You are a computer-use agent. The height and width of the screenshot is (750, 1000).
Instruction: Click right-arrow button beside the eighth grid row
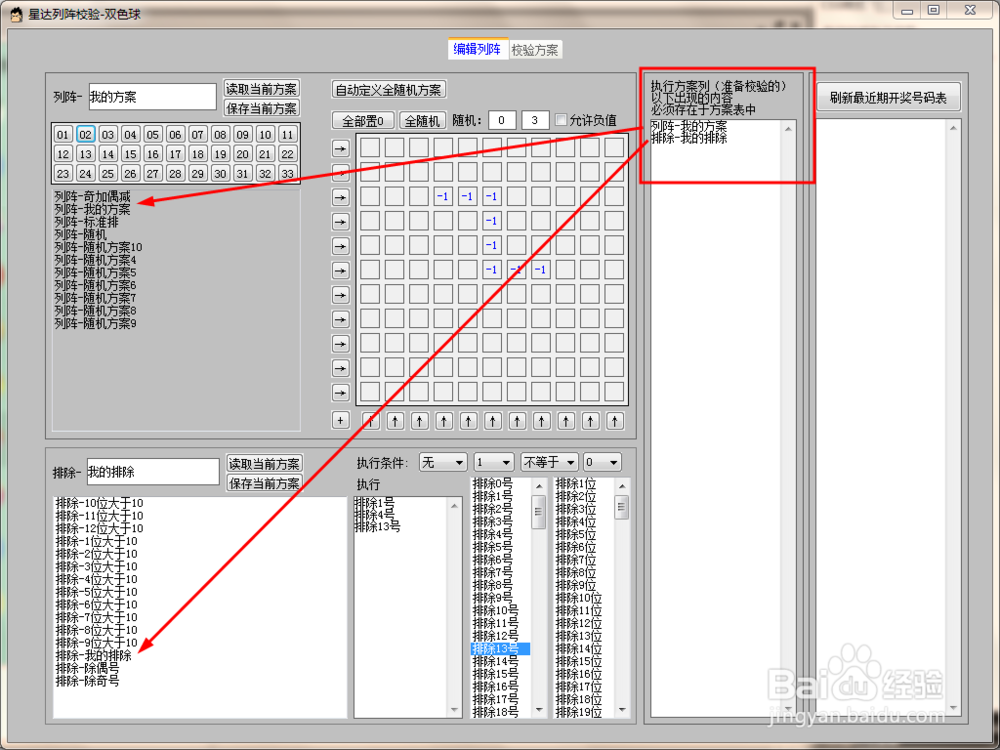click(341, 320)
